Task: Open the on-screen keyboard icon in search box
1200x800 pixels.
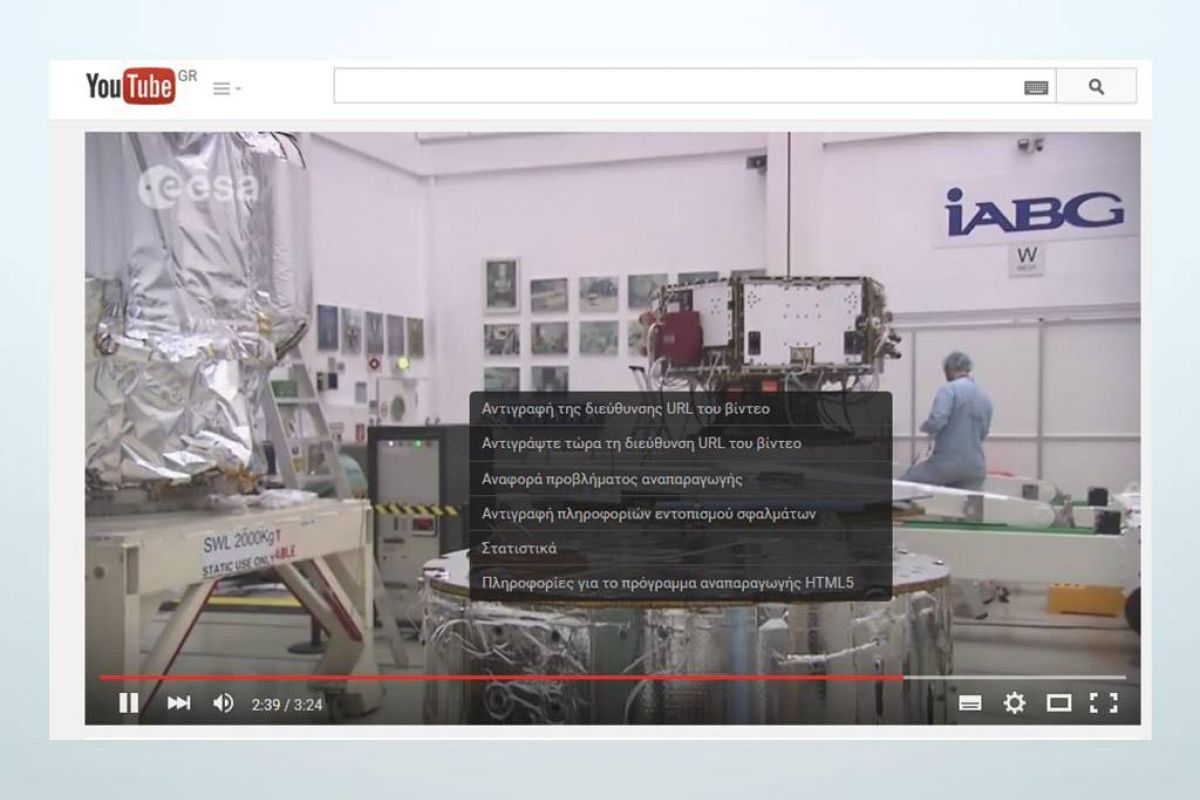Action: [1036, 88]
